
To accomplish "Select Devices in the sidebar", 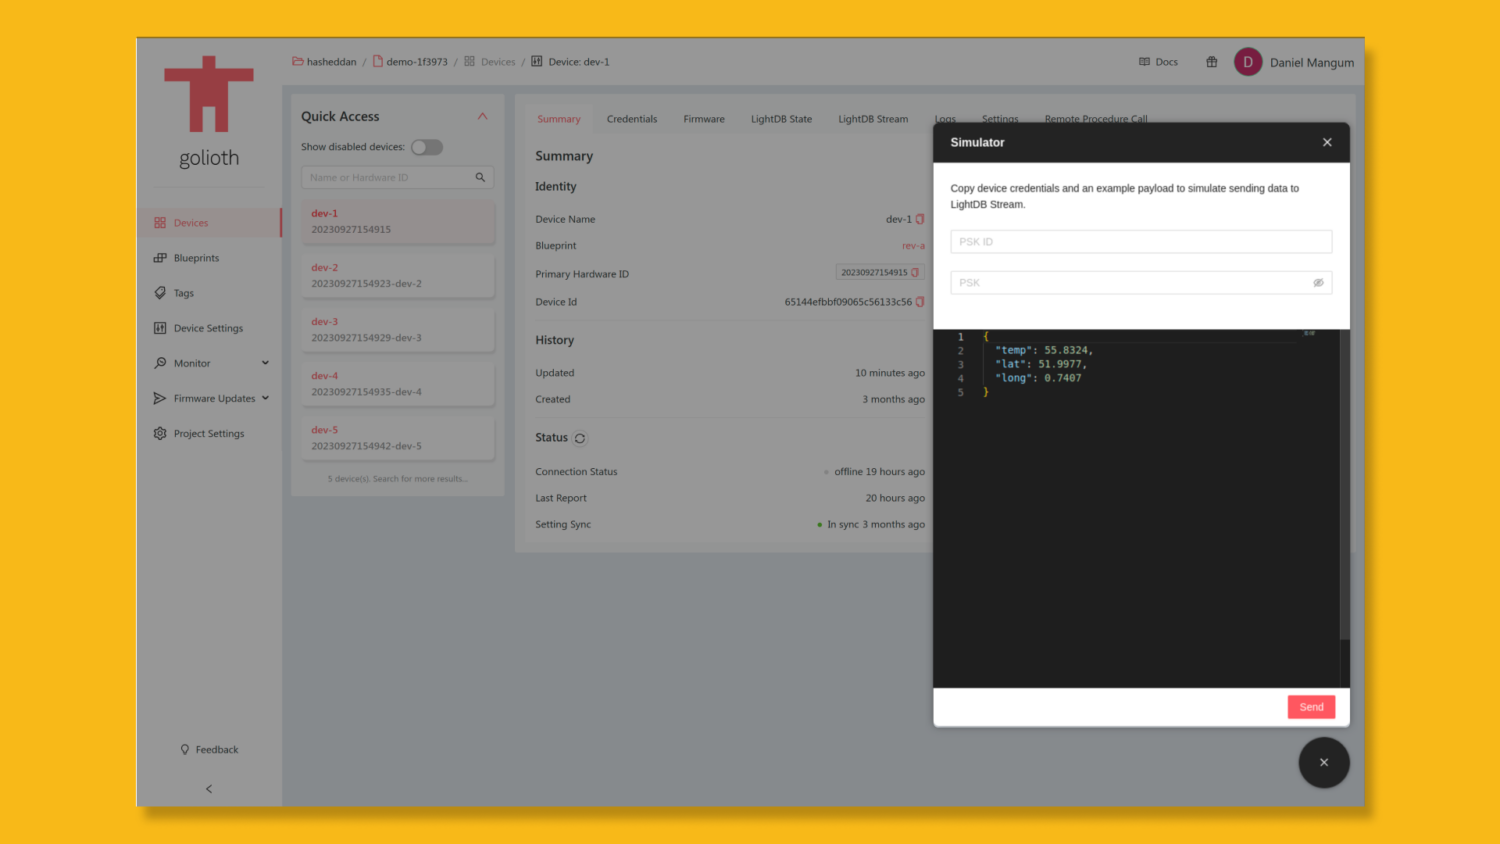I will (191, 222).
